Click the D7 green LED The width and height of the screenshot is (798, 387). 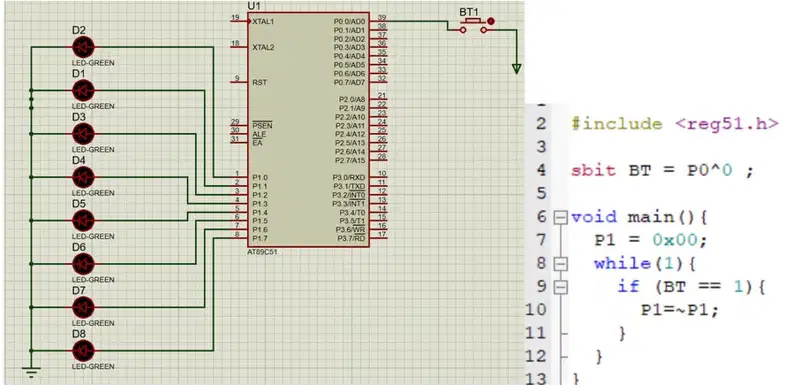click(83, 307)
